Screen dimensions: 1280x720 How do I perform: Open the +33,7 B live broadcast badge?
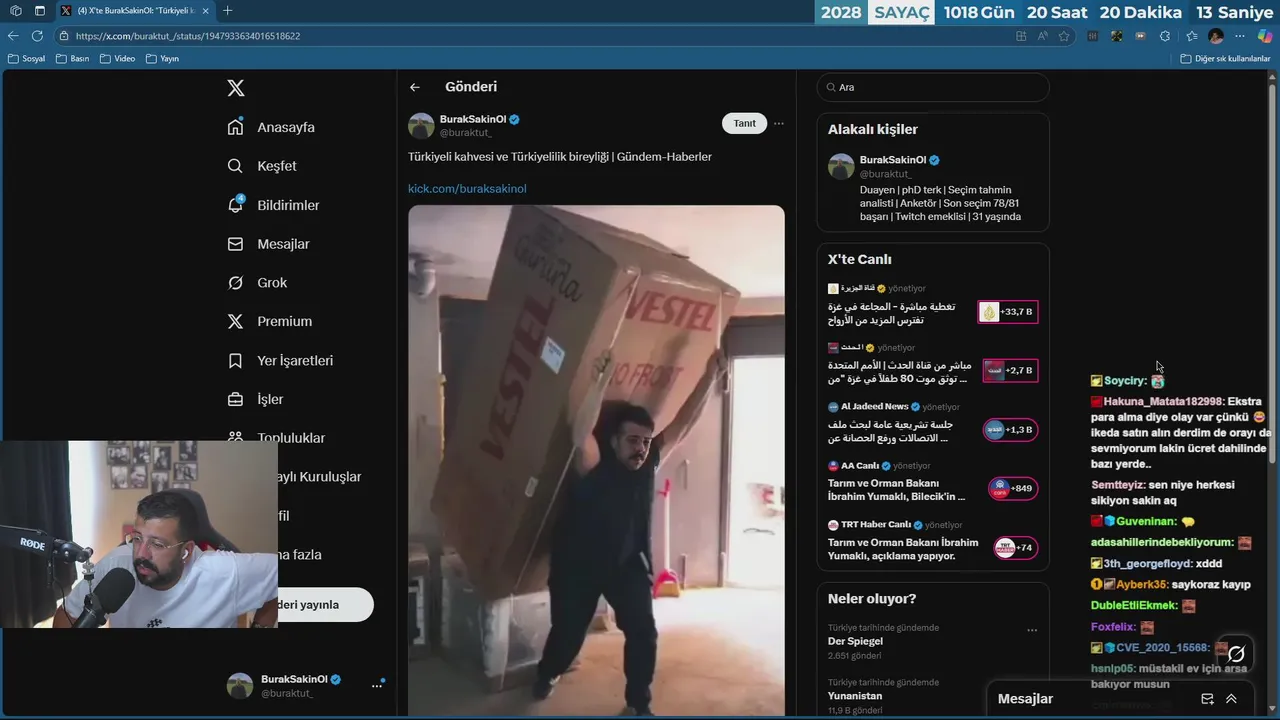click(1008, 312)
